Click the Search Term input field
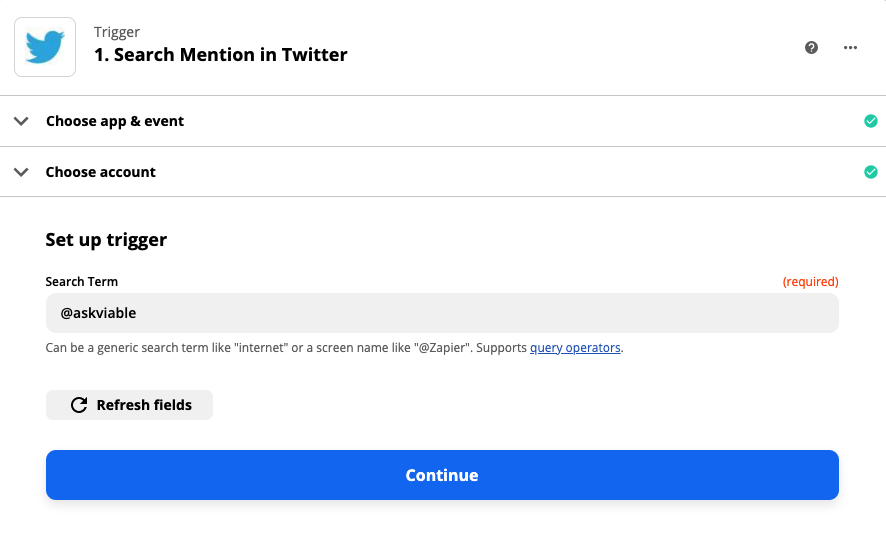 pos(442,313)
